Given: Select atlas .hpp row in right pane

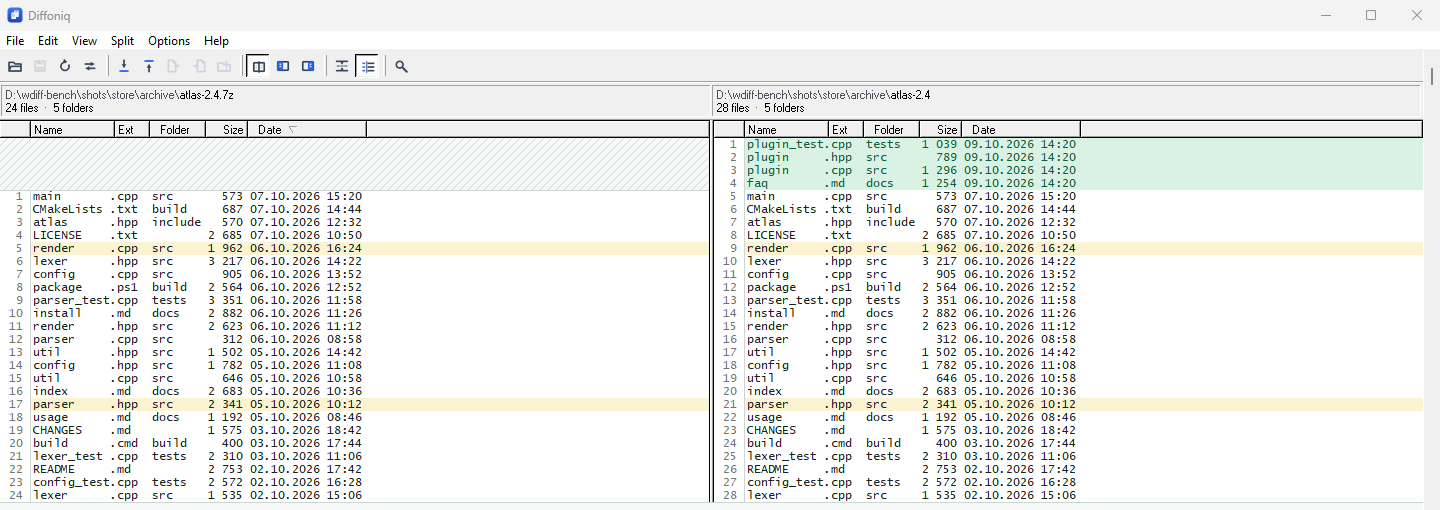Looking at the screenshot, I should coord(1067,222).
